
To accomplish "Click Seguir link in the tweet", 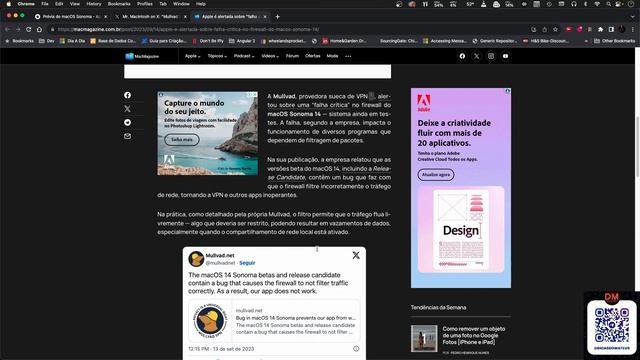I will click(x=247, y=263).
